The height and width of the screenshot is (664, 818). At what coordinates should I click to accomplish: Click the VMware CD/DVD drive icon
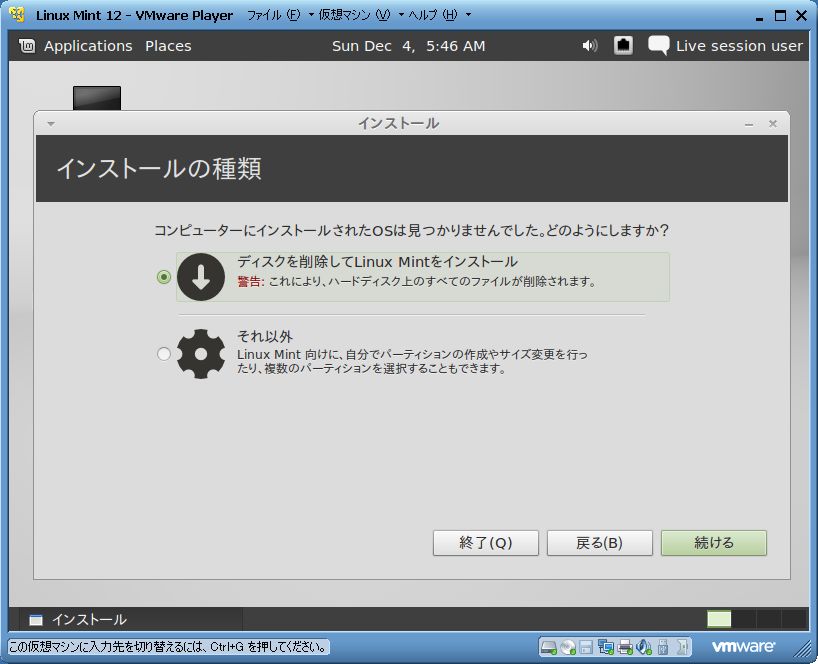pos(568,647)
